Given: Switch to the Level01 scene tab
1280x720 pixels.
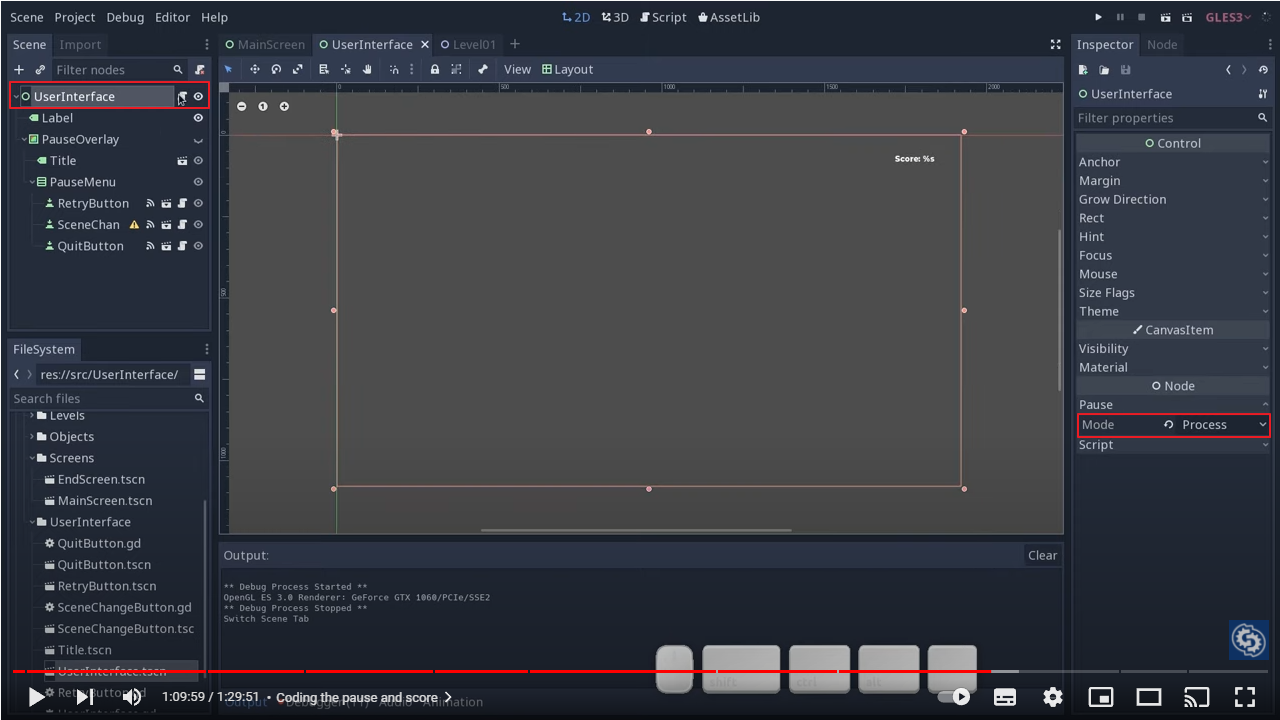Looking at the screenshot, I should 469,45.
